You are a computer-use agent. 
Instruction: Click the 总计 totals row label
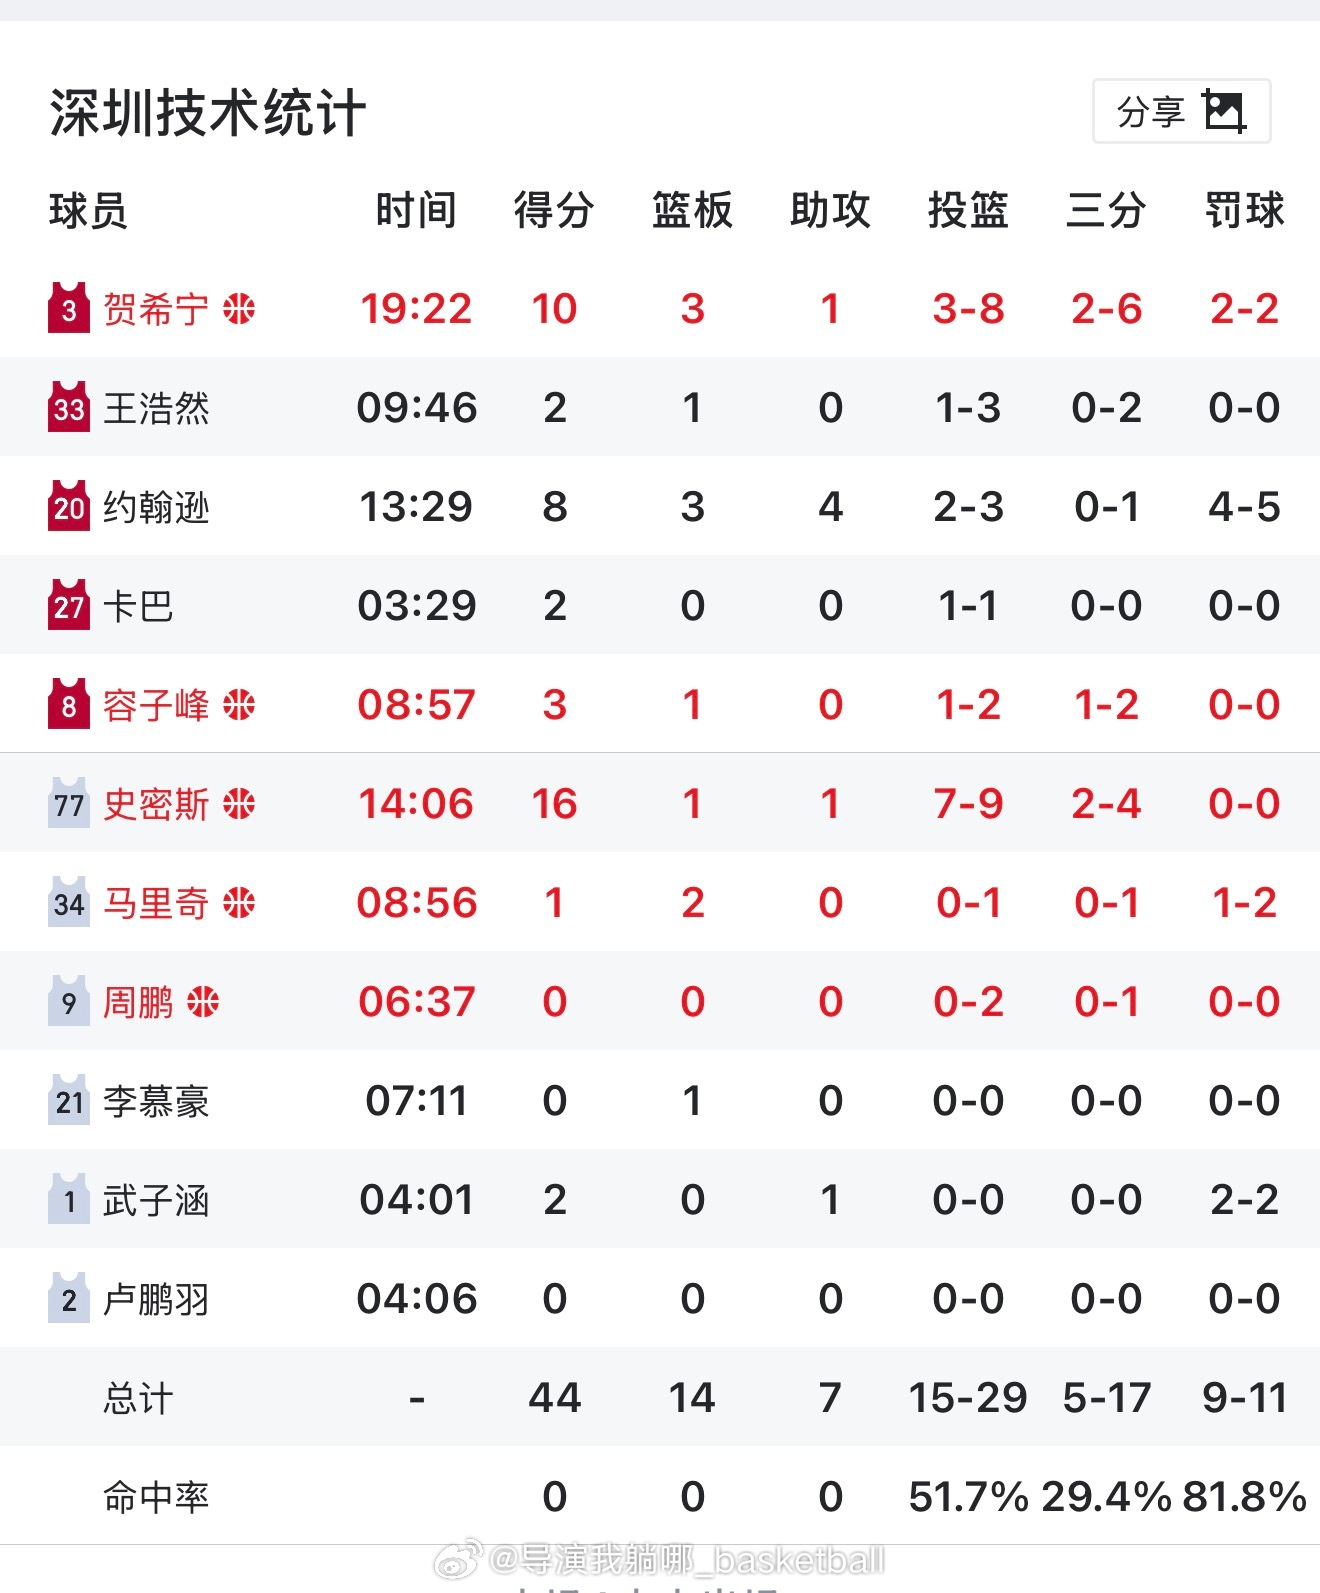pos(138,1398)
